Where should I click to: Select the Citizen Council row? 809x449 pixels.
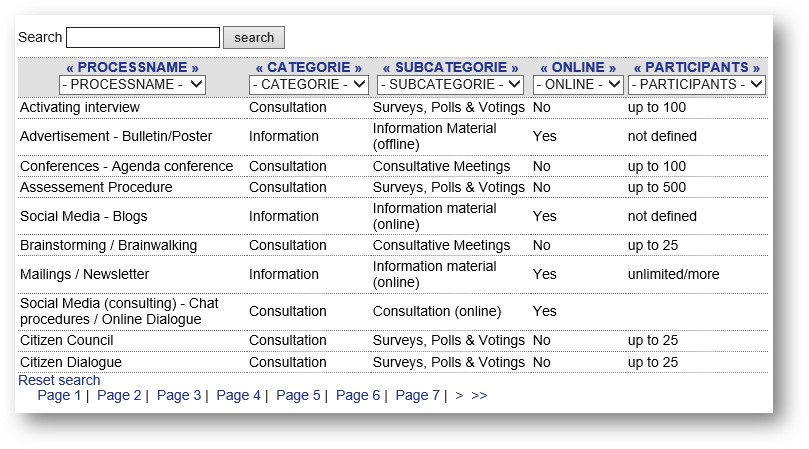(393, 341)
